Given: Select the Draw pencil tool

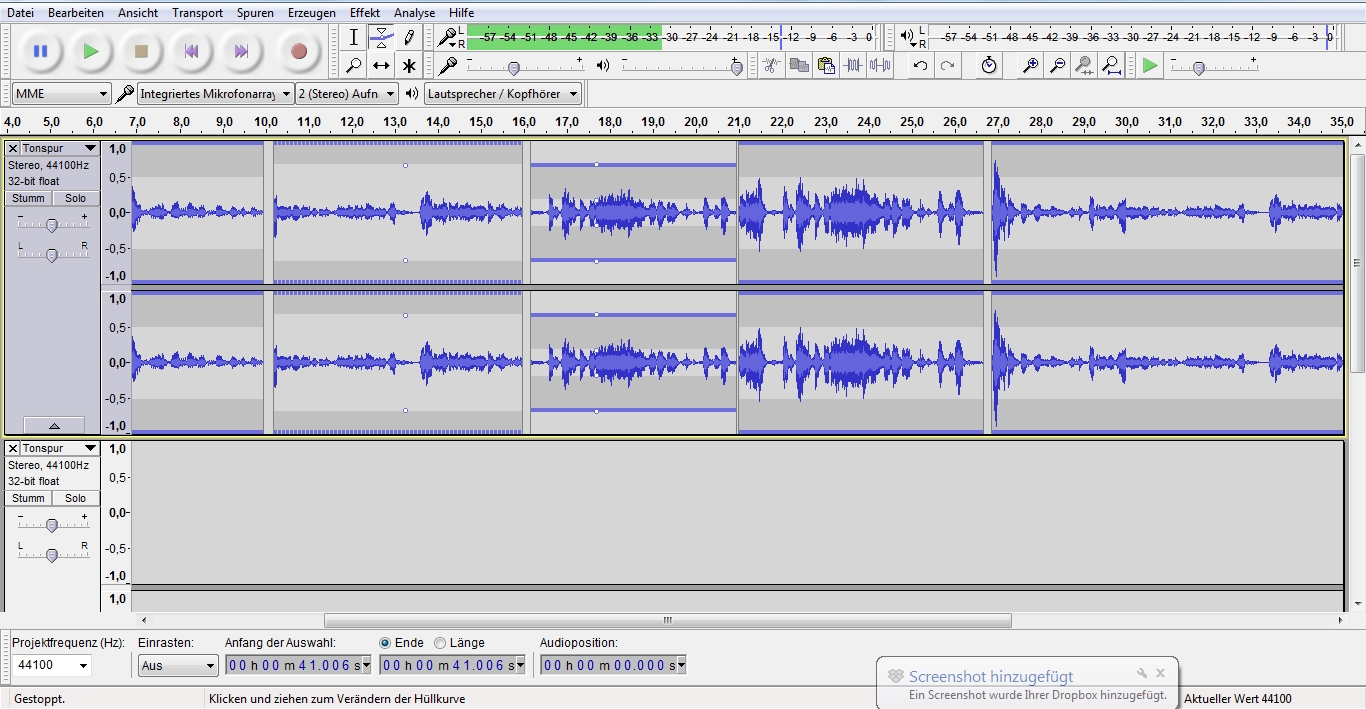Looking at the screenshot, I should point(409,38).
